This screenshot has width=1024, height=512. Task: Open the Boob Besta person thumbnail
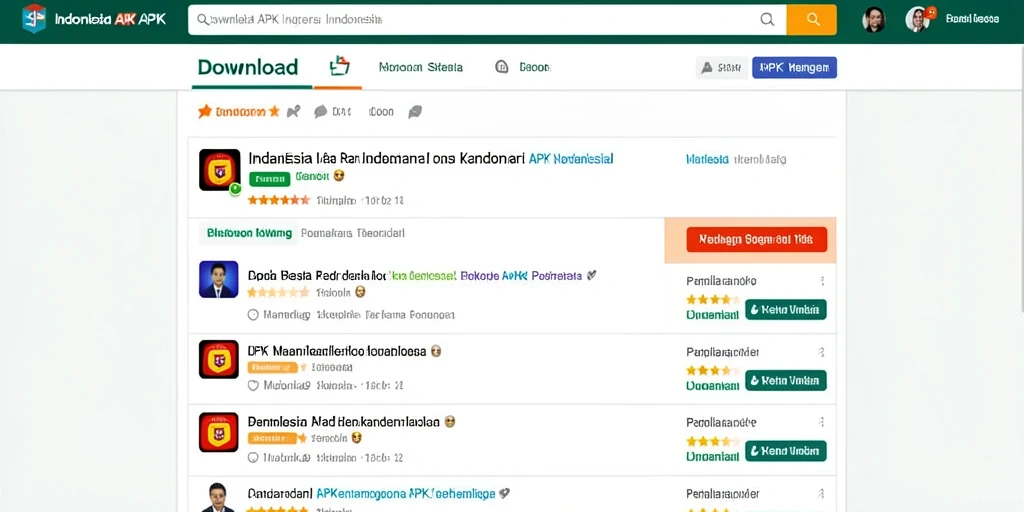coord(218,280)
